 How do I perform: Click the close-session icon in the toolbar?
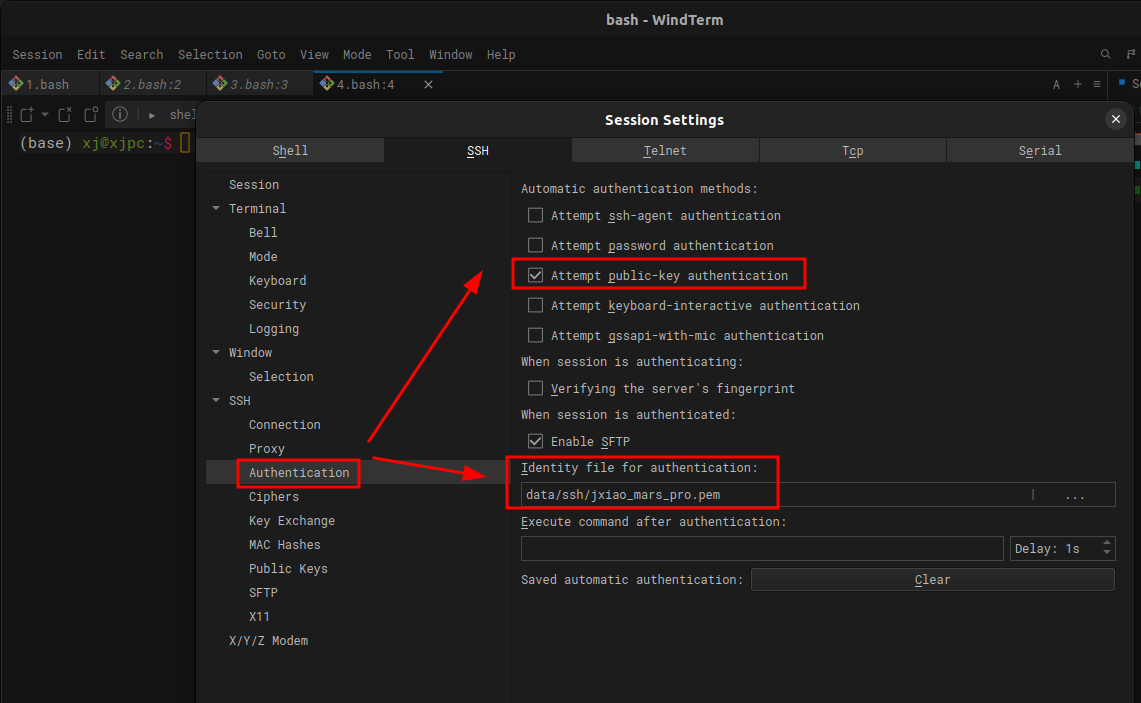coord(63,114)
